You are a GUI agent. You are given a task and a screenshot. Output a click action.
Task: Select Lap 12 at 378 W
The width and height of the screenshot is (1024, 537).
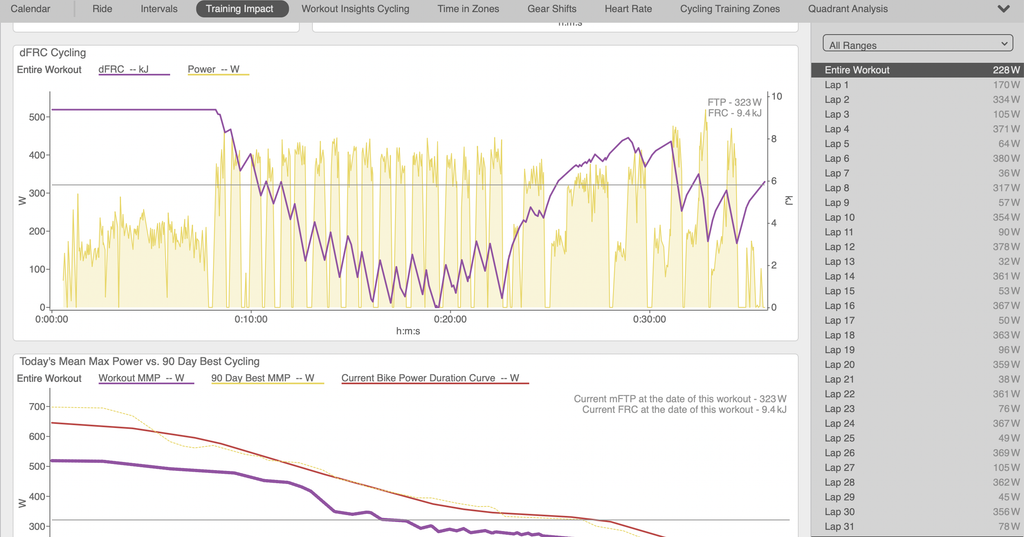pos(918,247)
